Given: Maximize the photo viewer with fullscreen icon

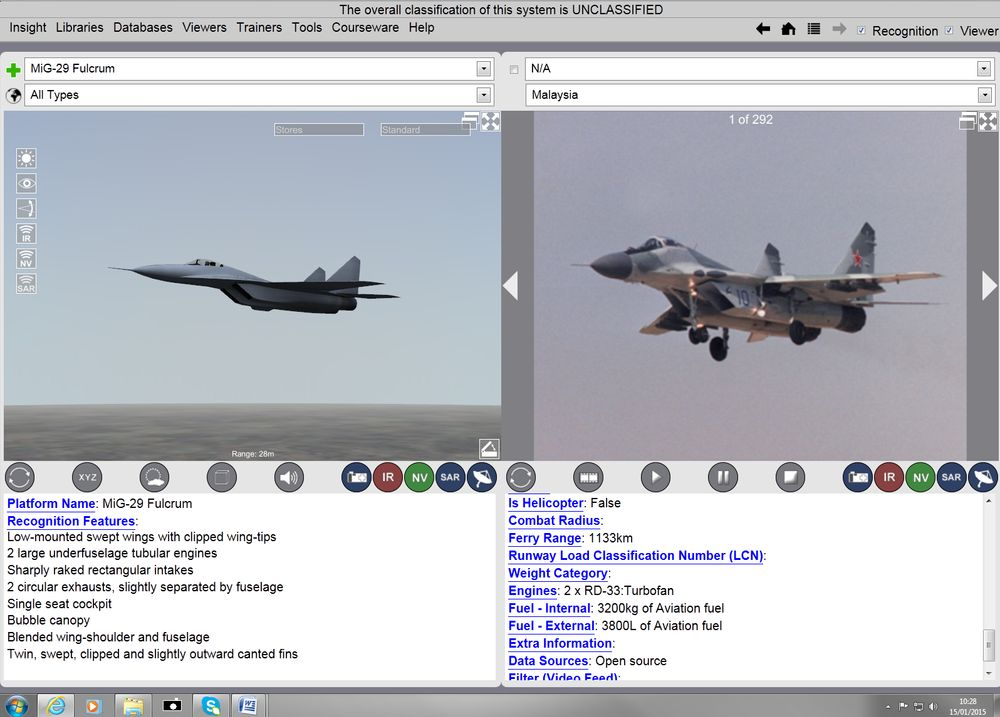Looking at the screenshot, I should pos(988,121).
